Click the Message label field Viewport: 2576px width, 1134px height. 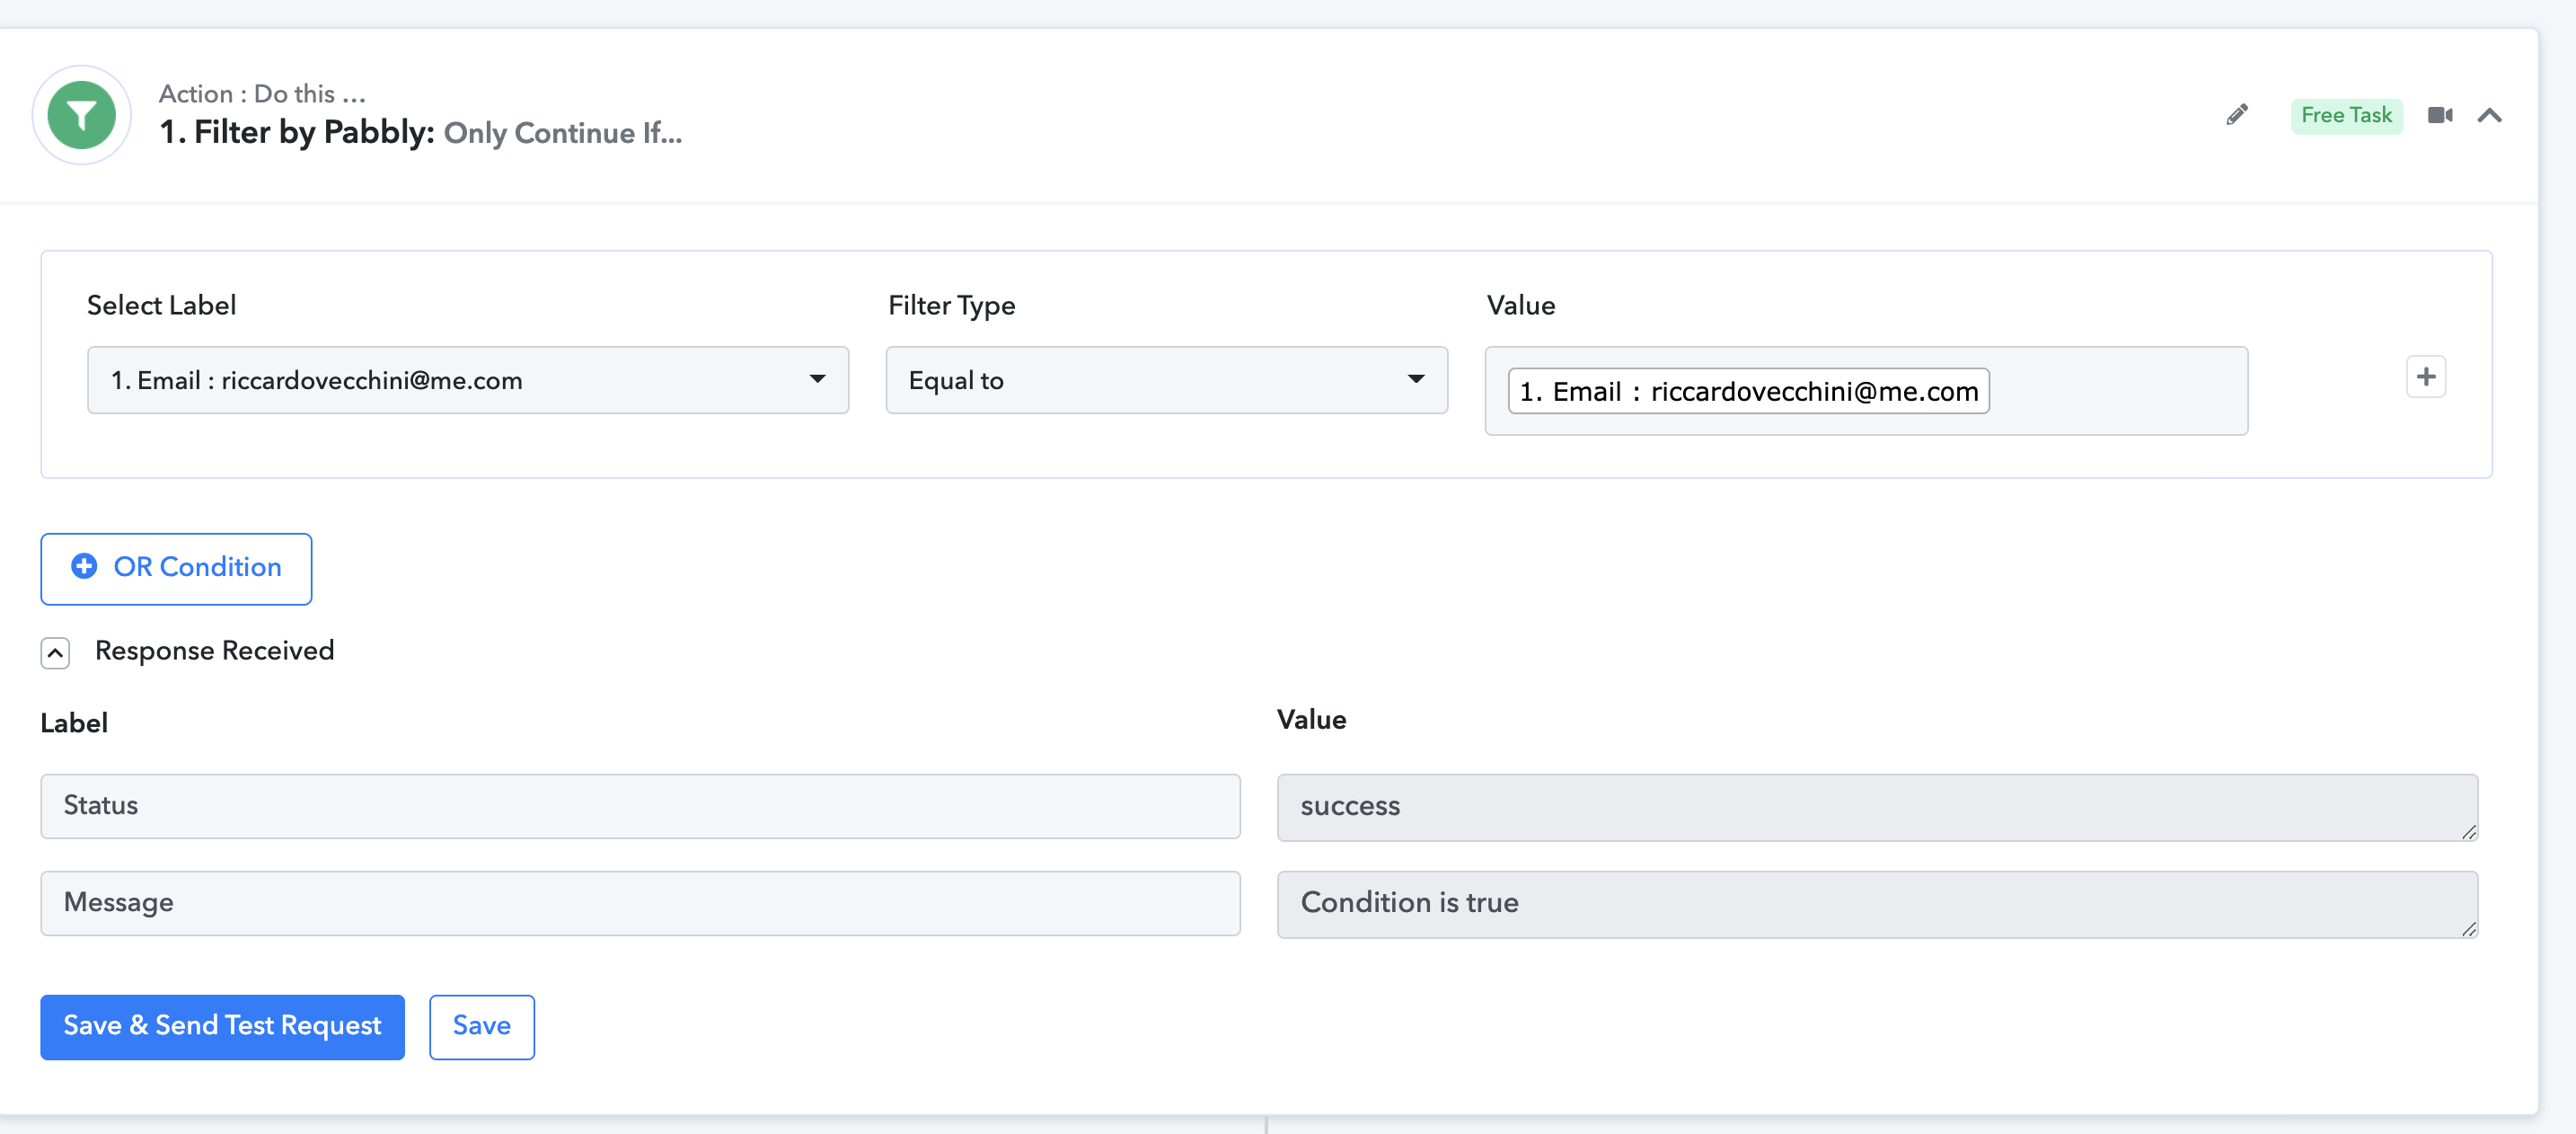coord(640,903)
